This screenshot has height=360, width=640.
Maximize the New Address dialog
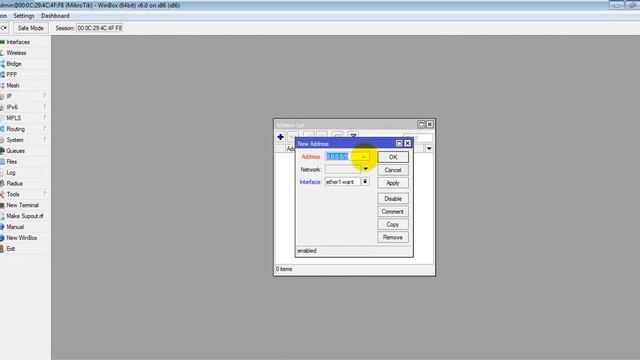click(x=399, y=143)
